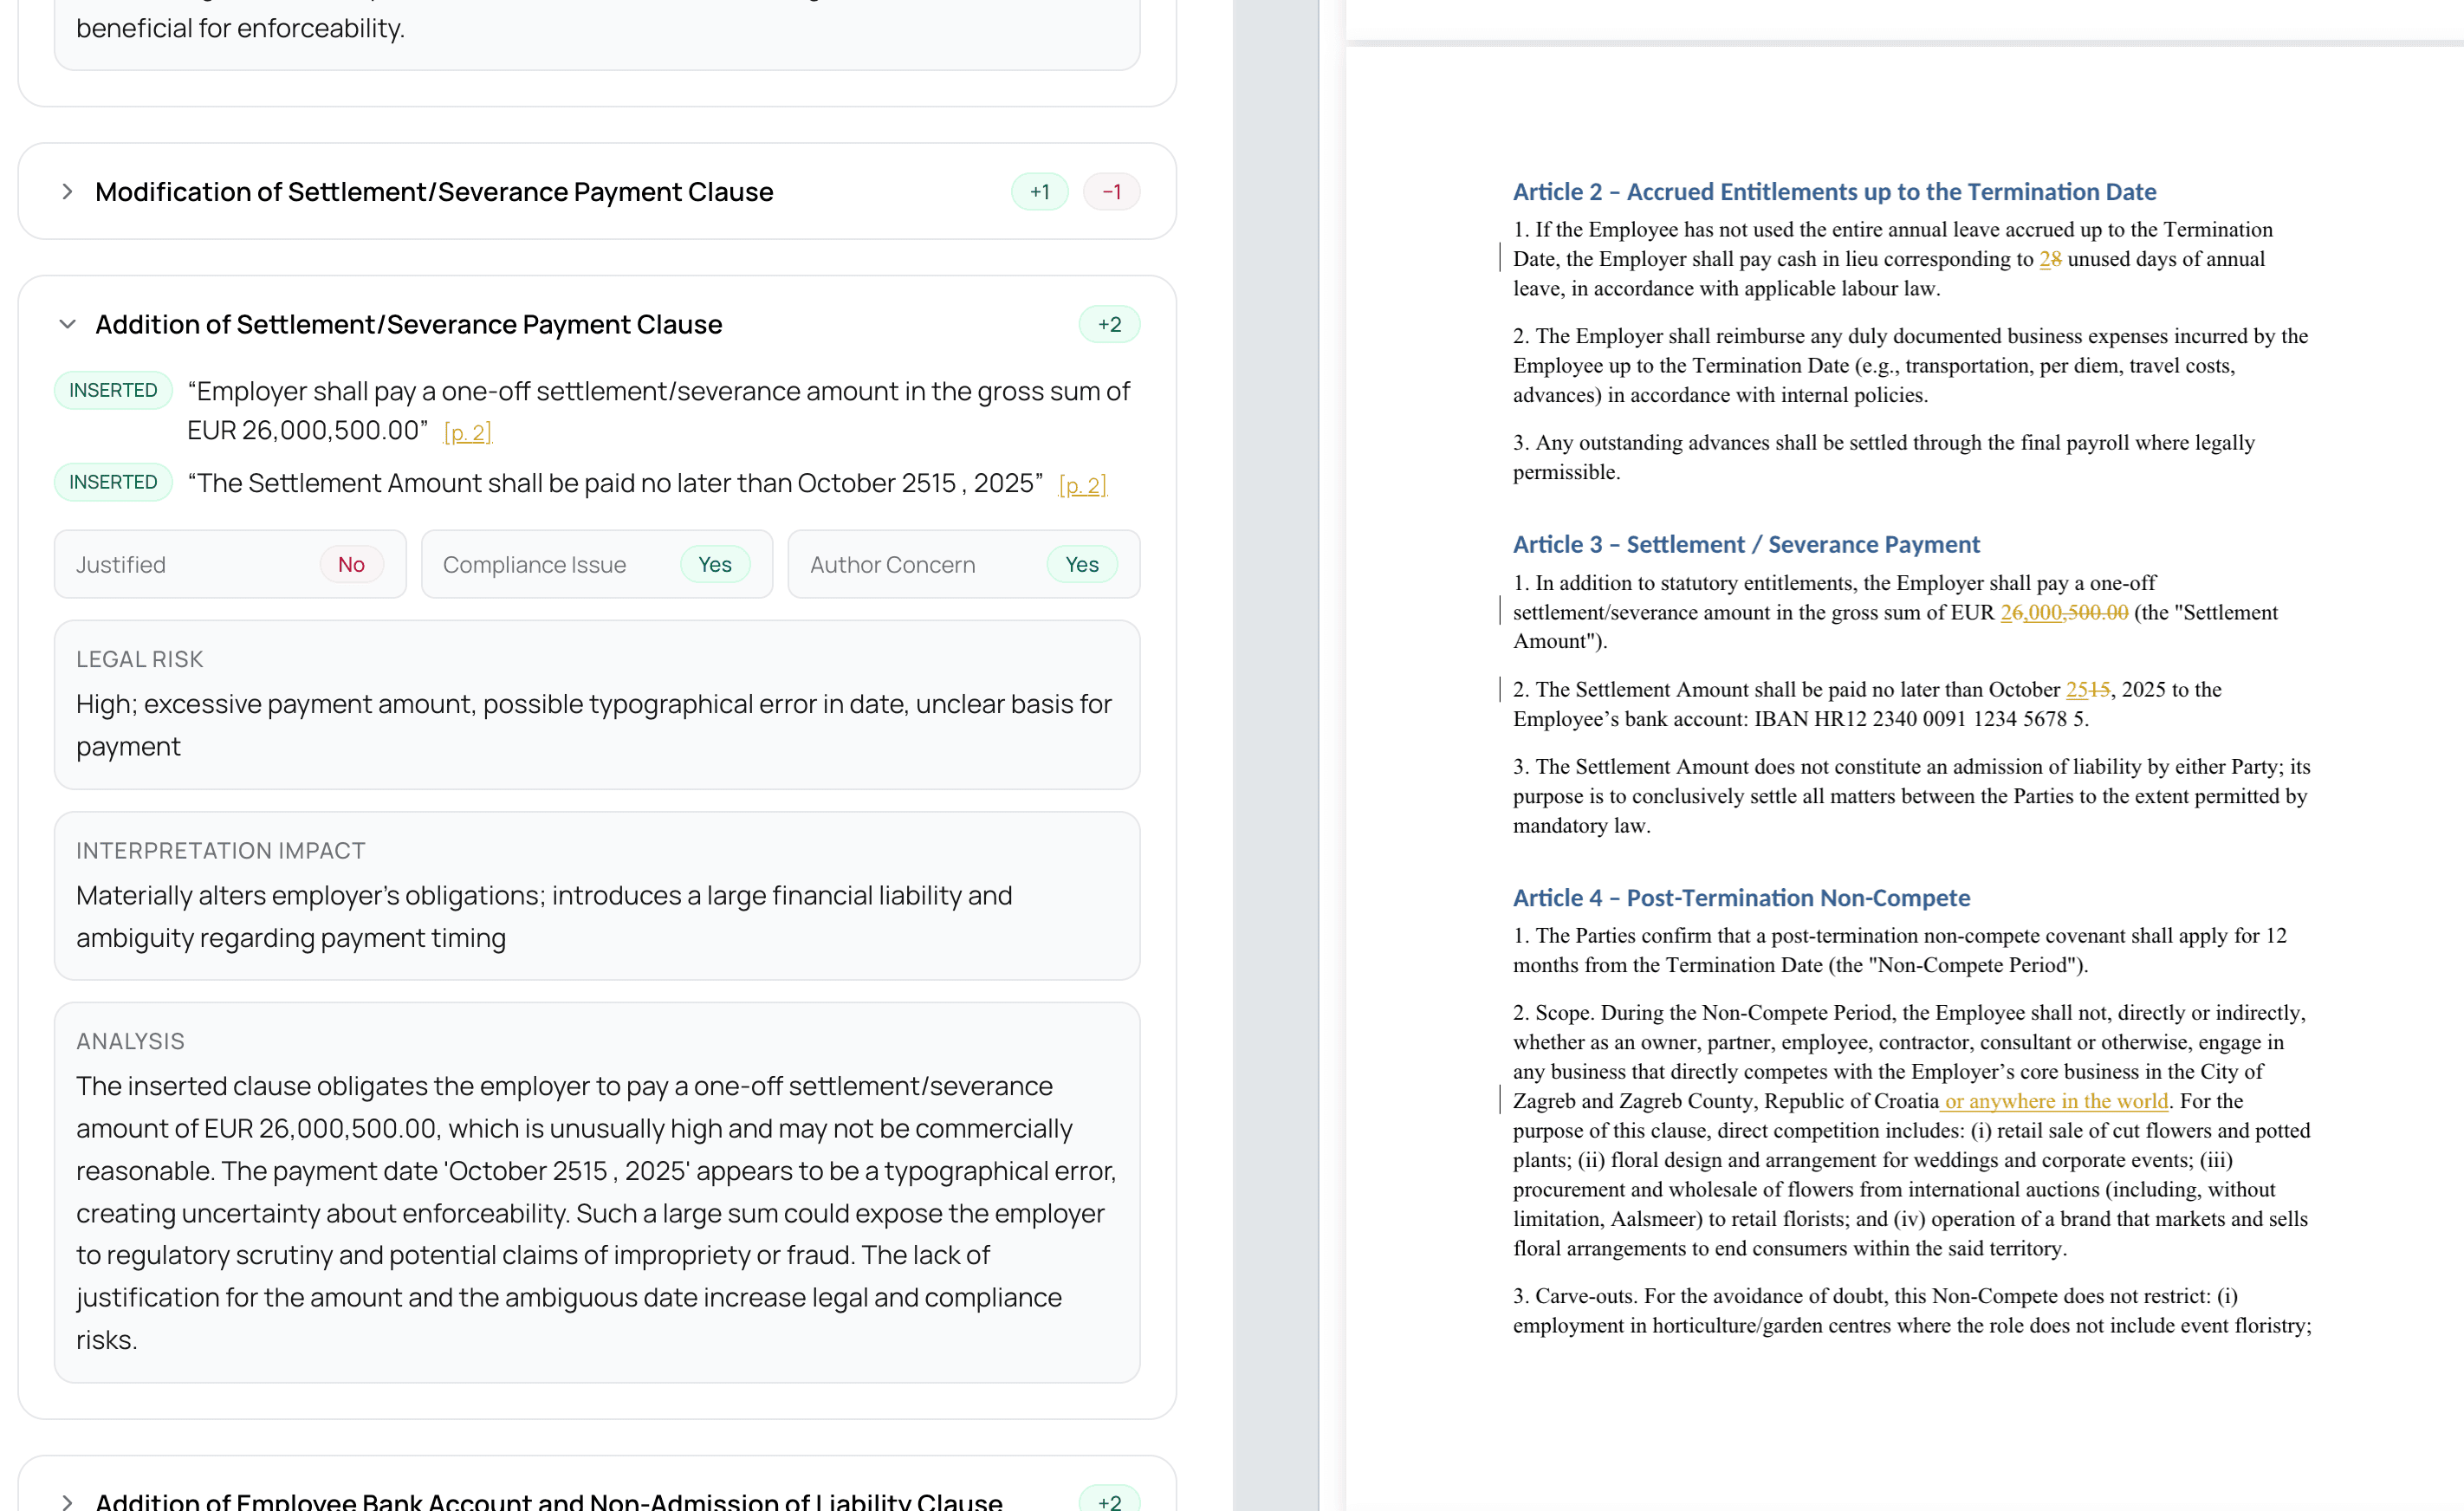
Task: Click the -1 deletion badge
Action: (1110, 191)
